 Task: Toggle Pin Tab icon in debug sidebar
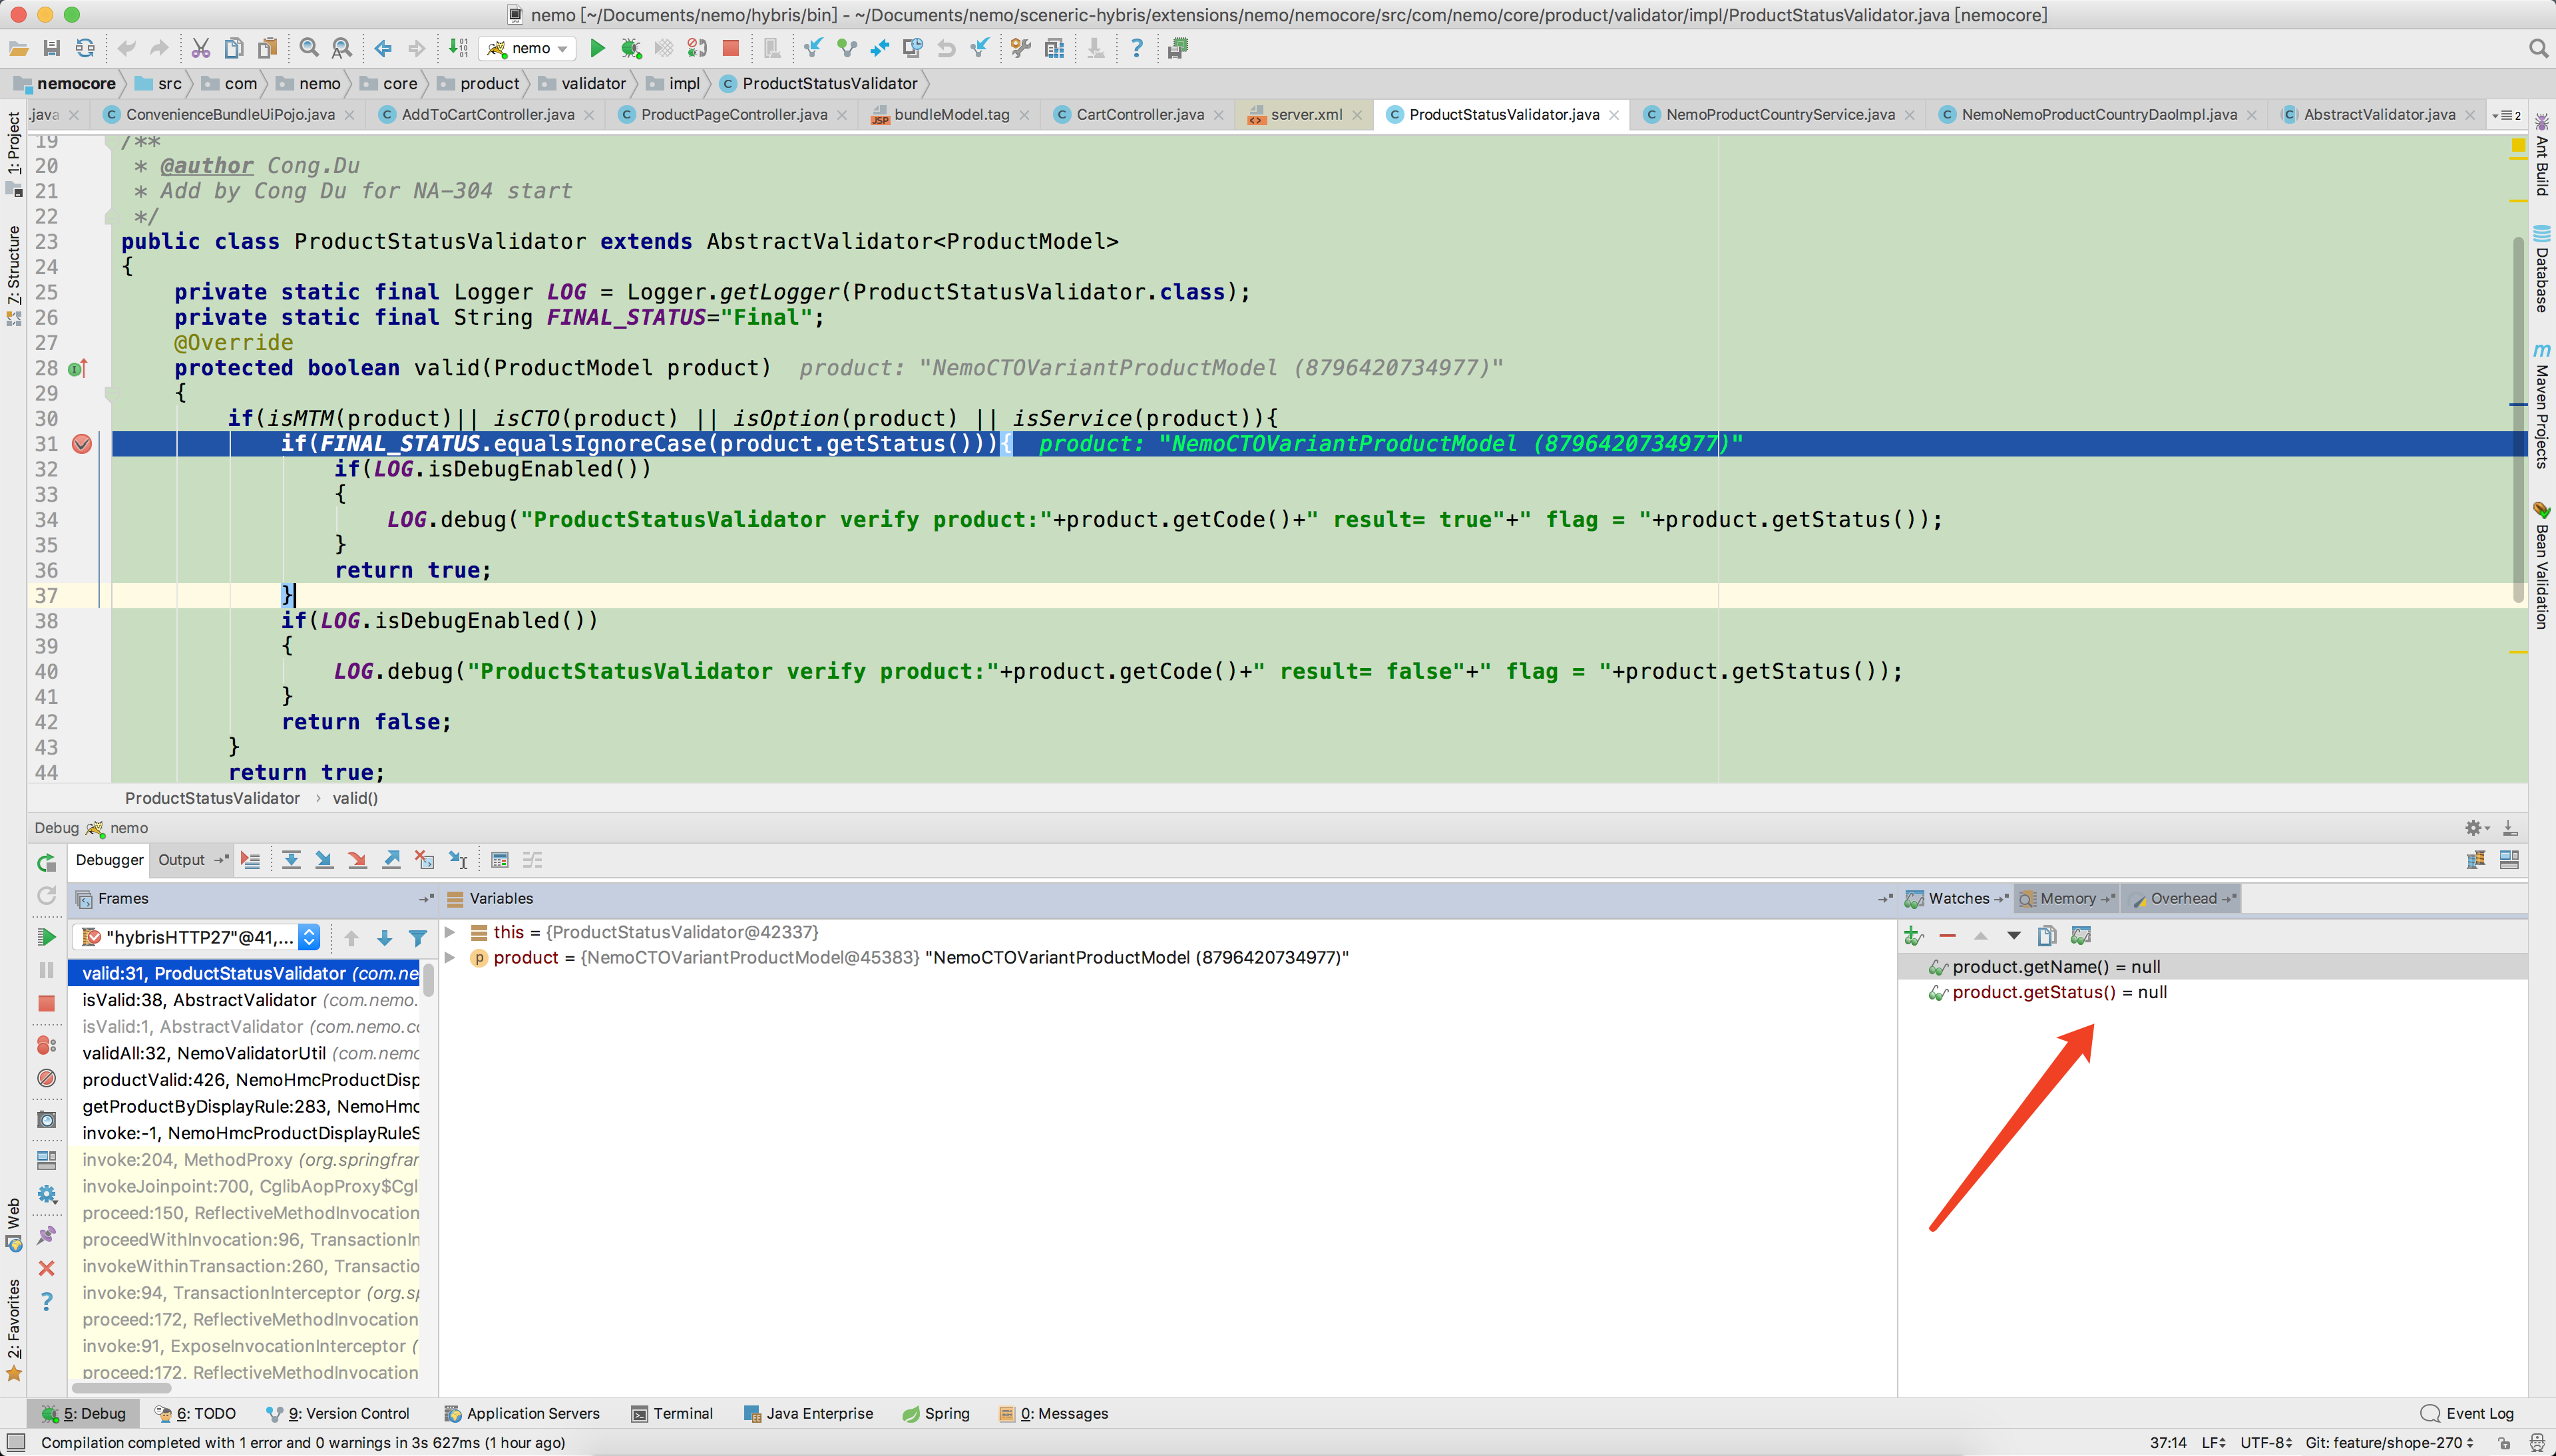(46, 1236)
